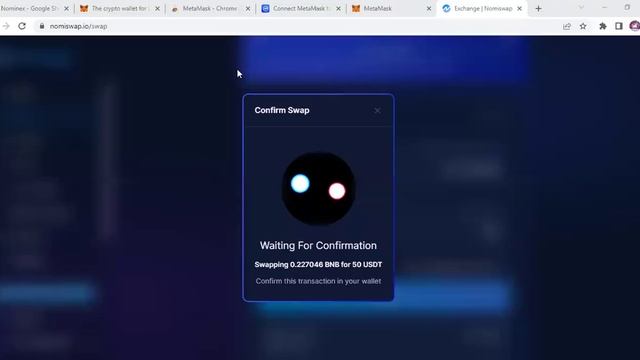Image resolution: width=640 pixels, height=360 pixels.
Task: Go forward in browser history
Action: click(x=6, y=26)
